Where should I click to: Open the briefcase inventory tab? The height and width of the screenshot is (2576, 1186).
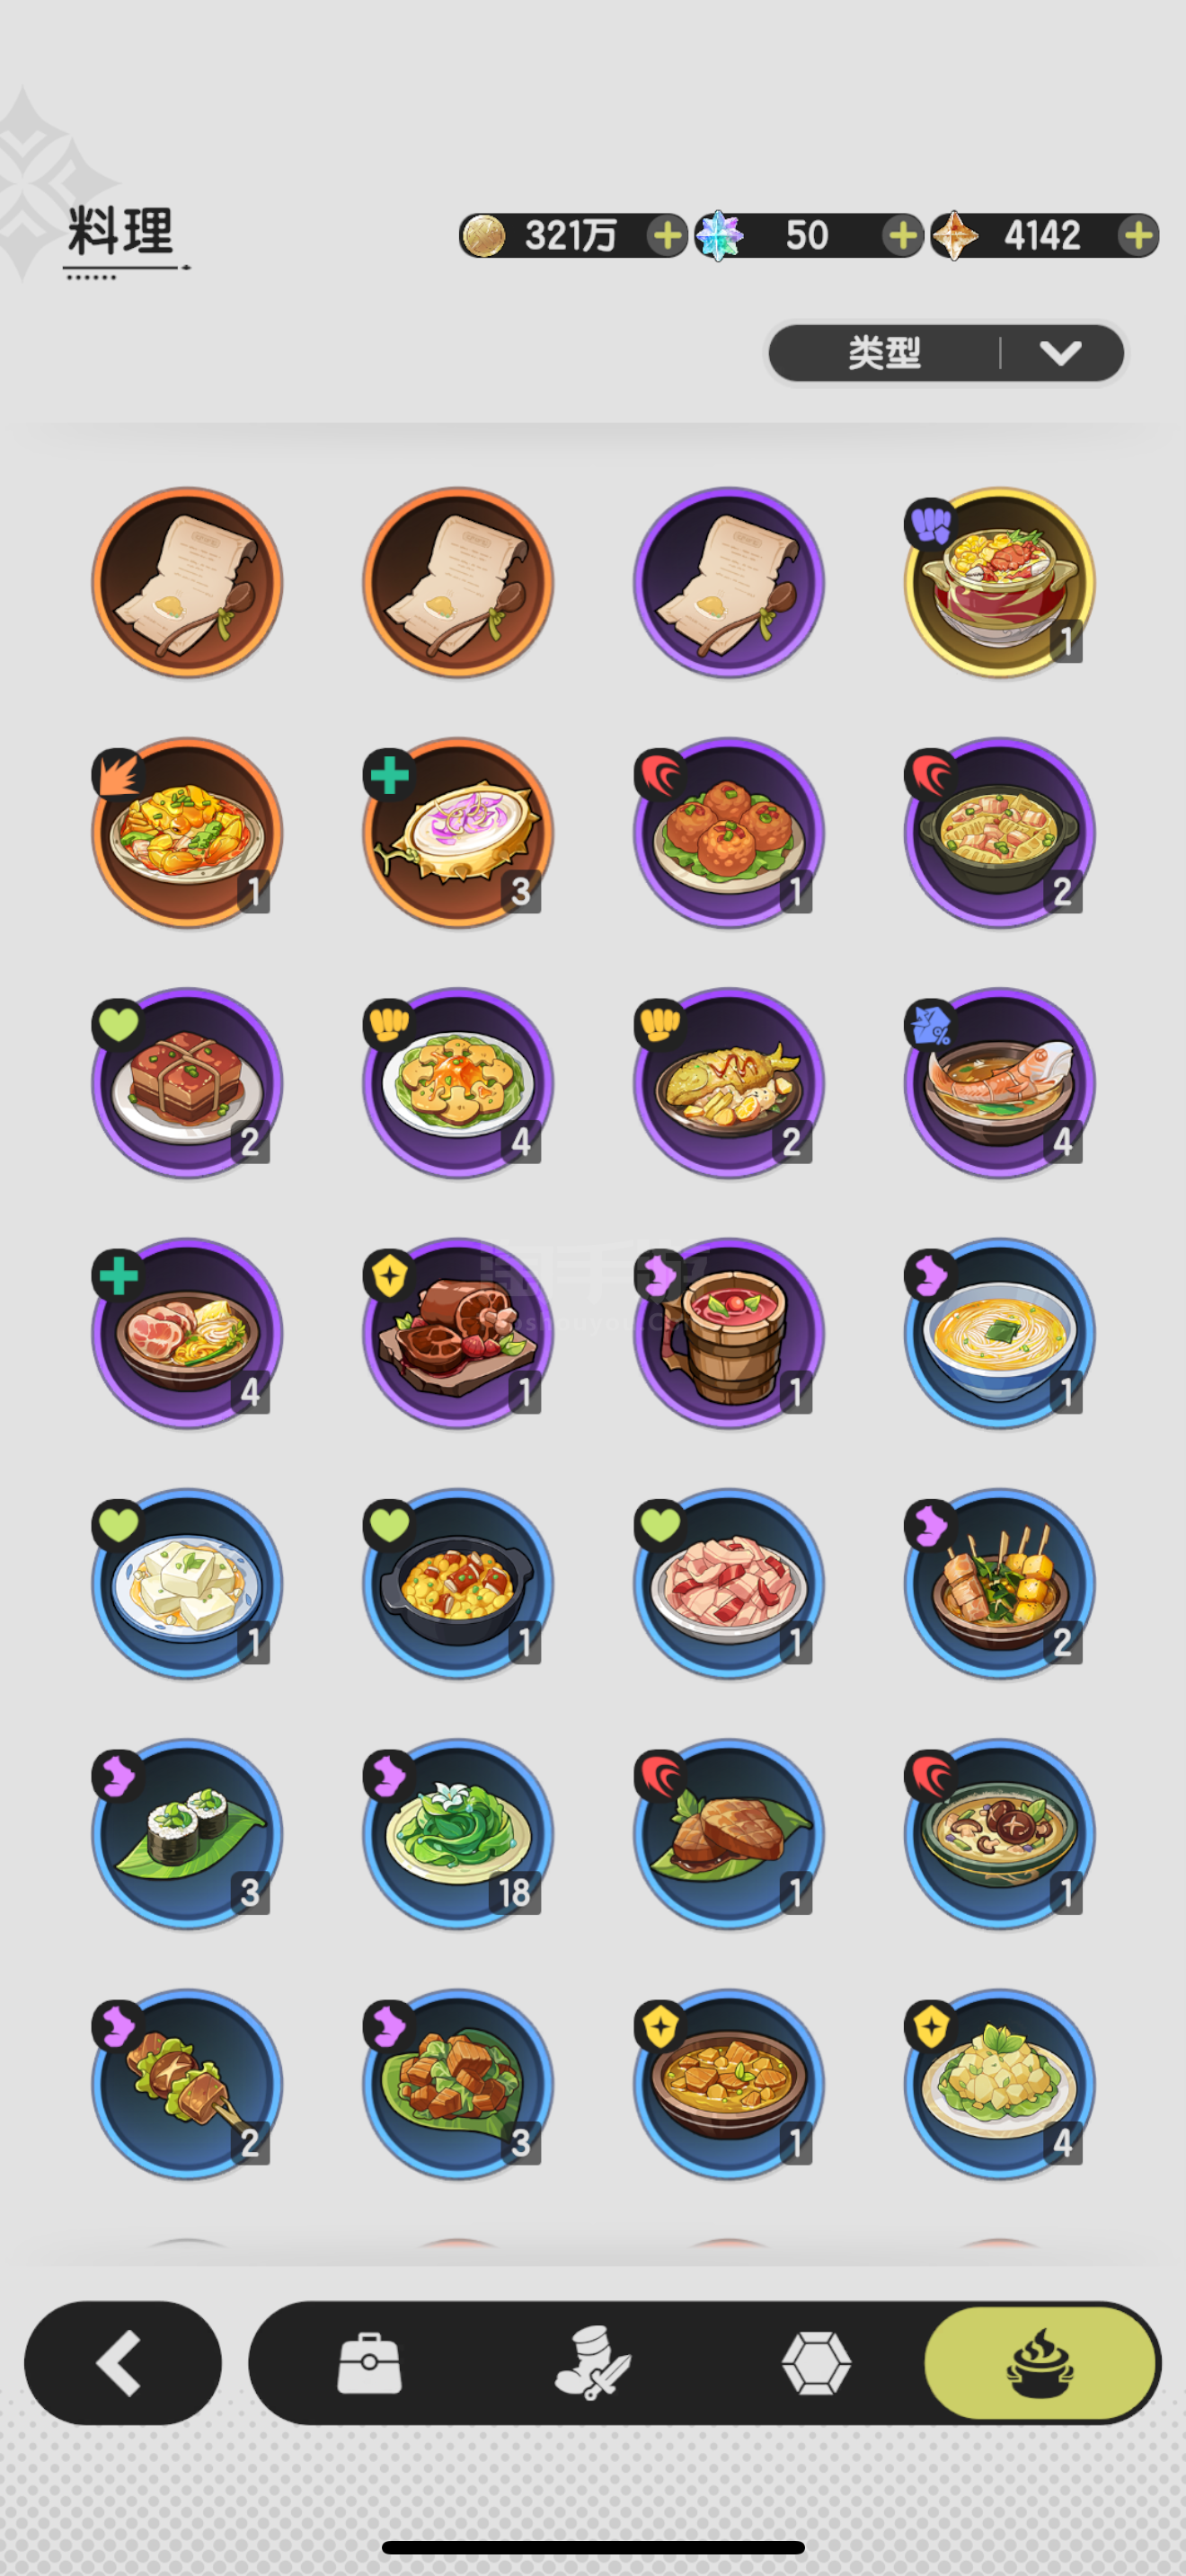(369, 2364)
